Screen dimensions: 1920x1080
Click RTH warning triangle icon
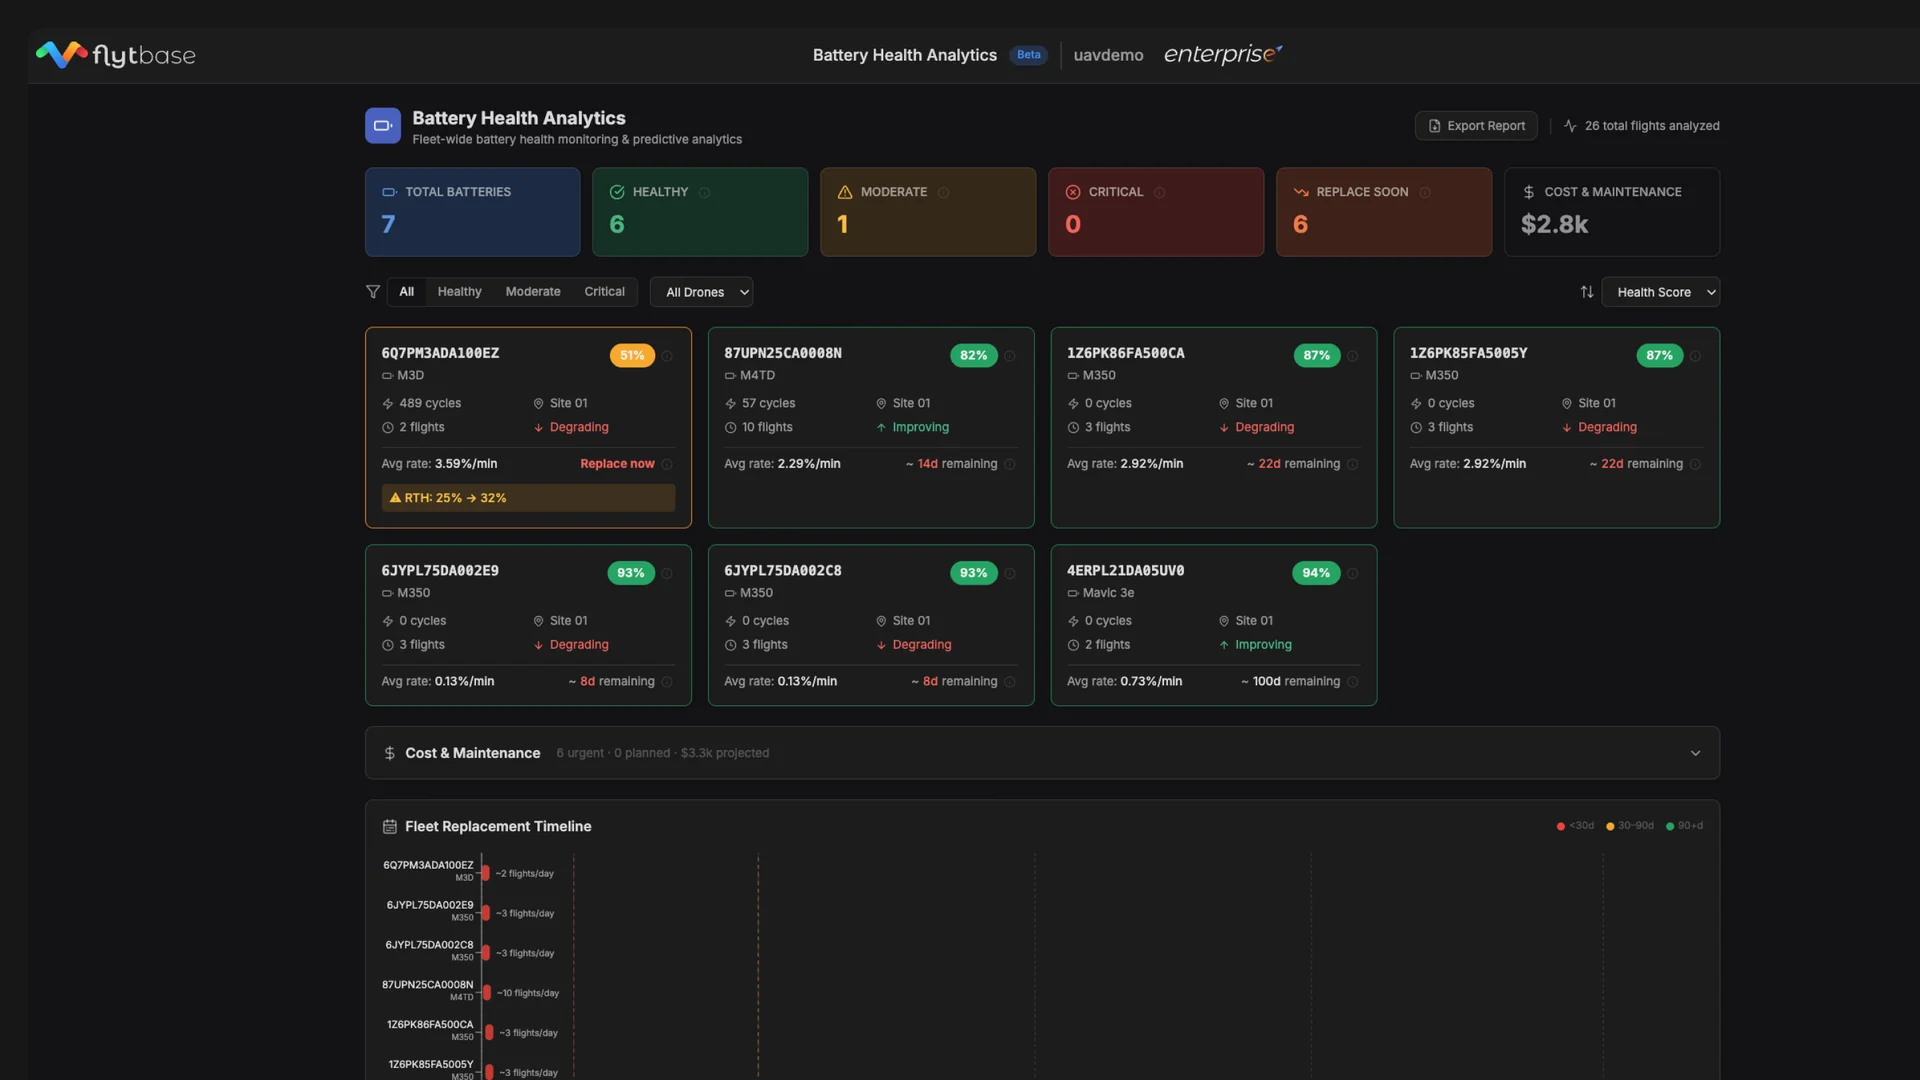click(395, 498)
